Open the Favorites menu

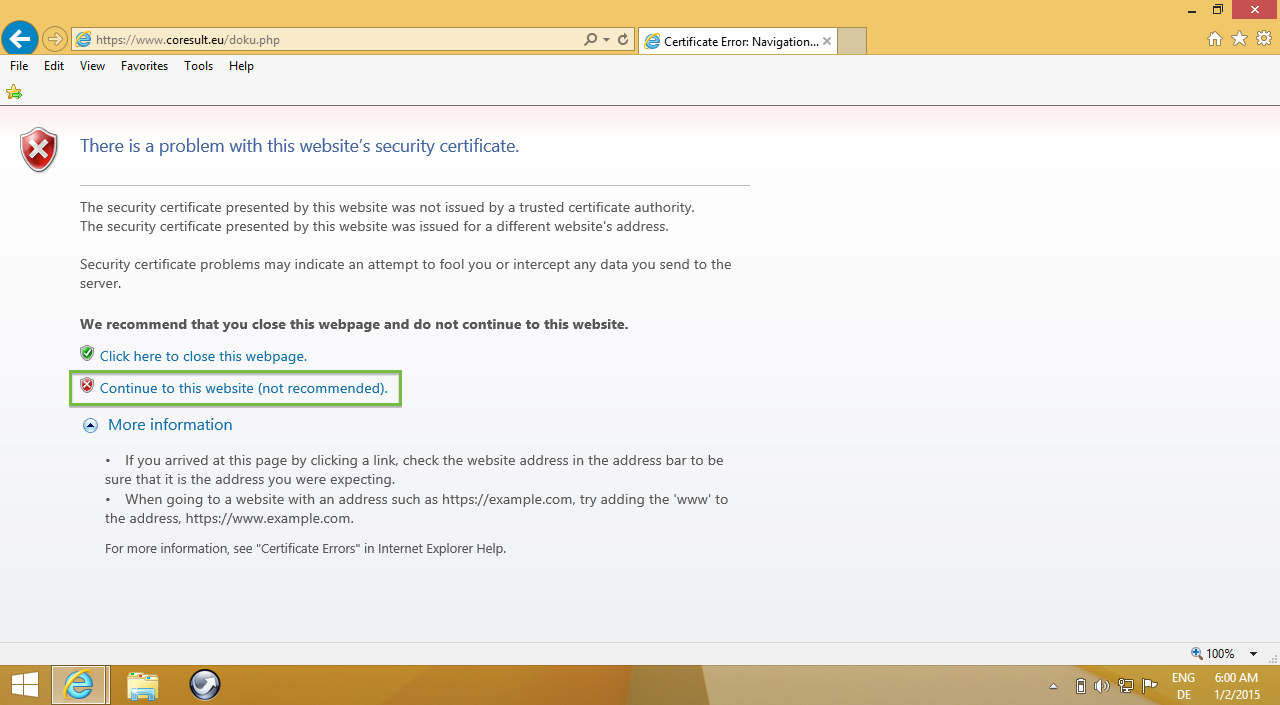pyautogui.click(x=144, y=66)
